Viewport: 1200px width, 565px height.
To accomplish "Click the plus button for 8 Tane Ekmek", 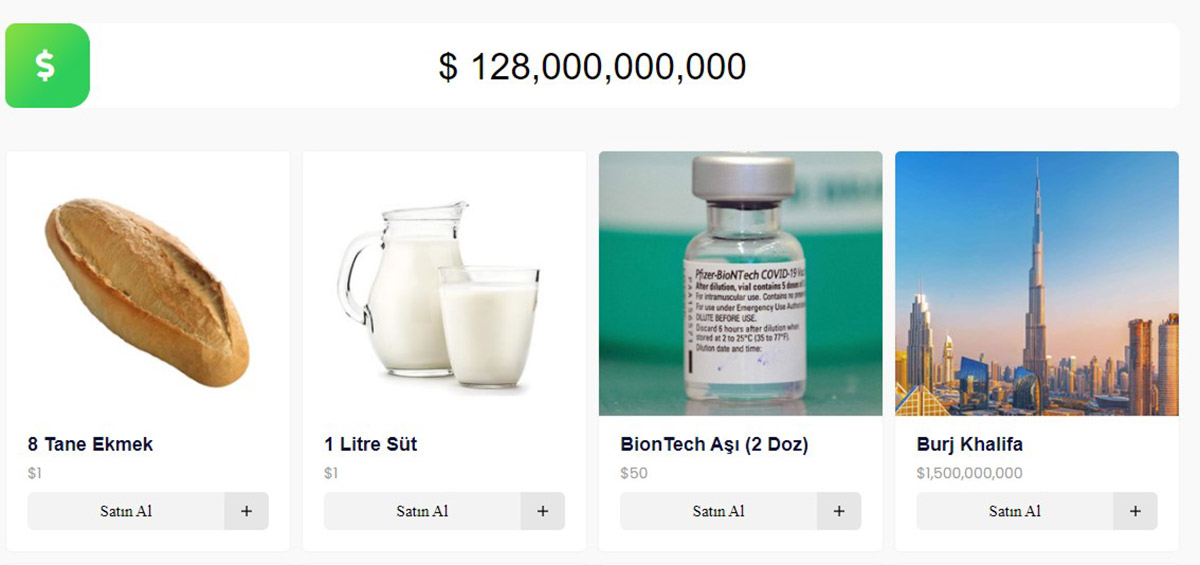I will [246, 511].
